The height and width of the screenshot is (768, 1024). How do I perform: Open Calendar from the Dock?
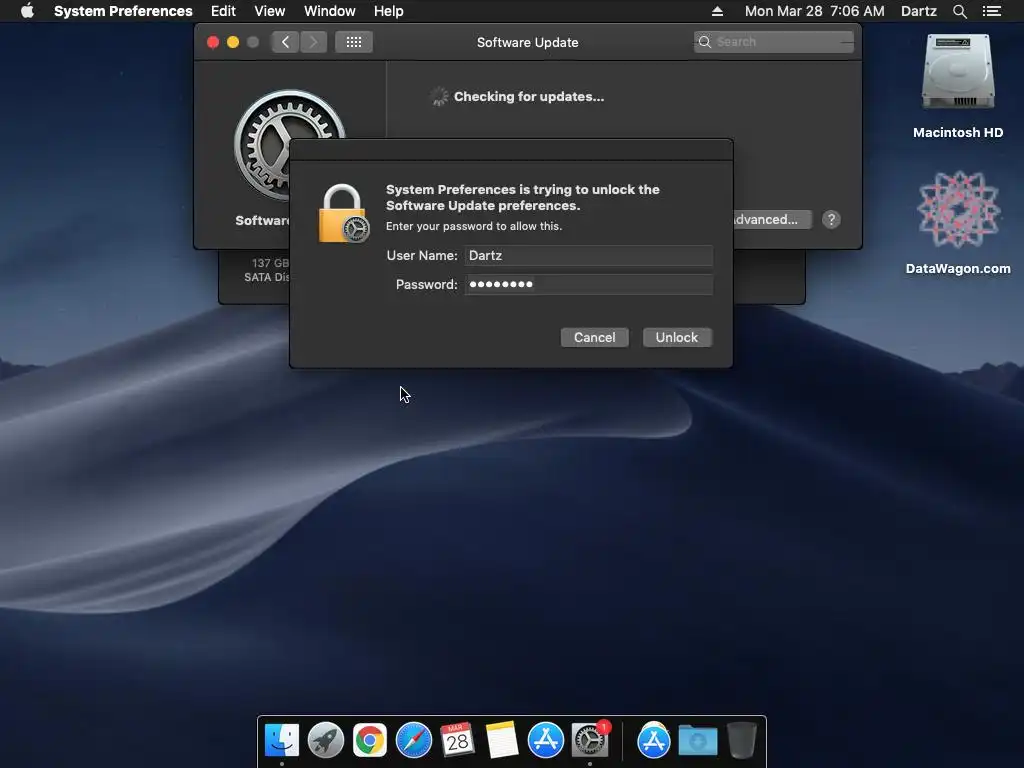pyautogui.click(x=457, y=740)
